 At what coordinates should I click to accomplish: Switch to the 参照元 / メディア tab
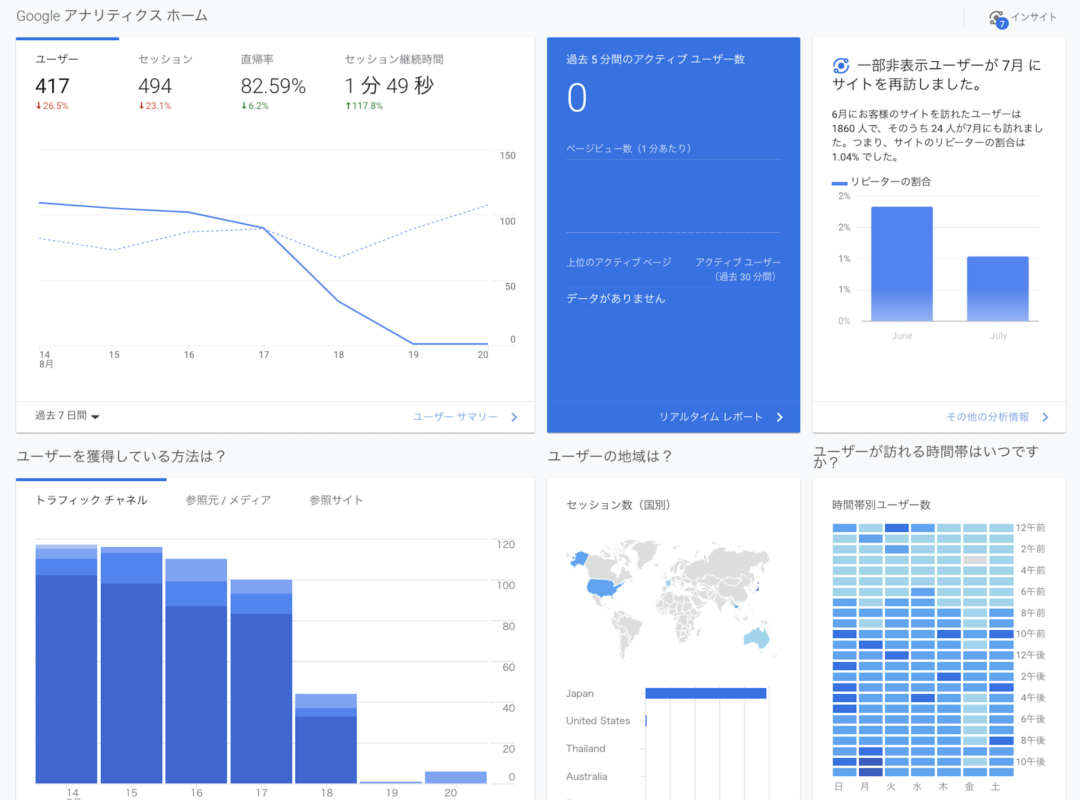tap(228, 500)
